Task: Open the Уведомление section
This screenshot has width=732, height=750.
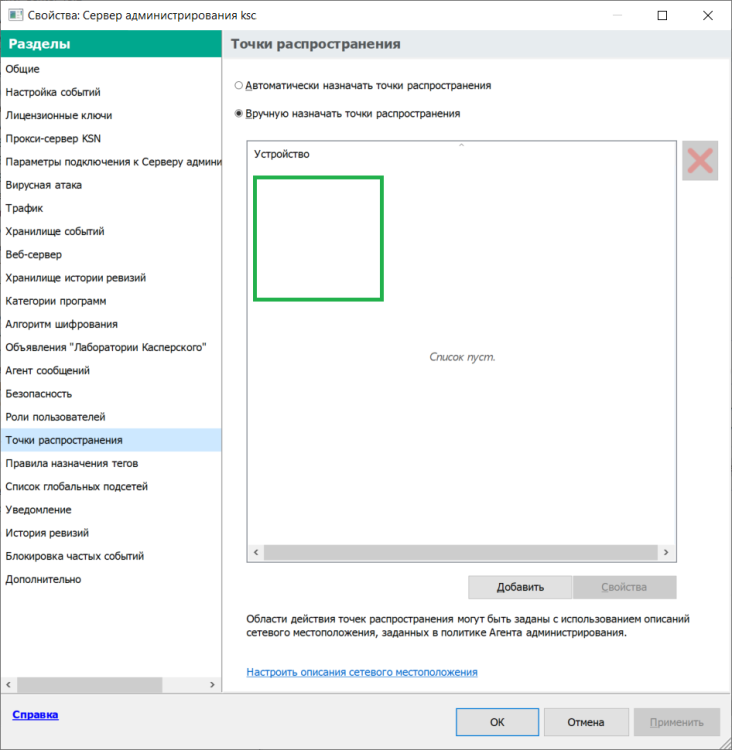Action: (x=111, y=509)
